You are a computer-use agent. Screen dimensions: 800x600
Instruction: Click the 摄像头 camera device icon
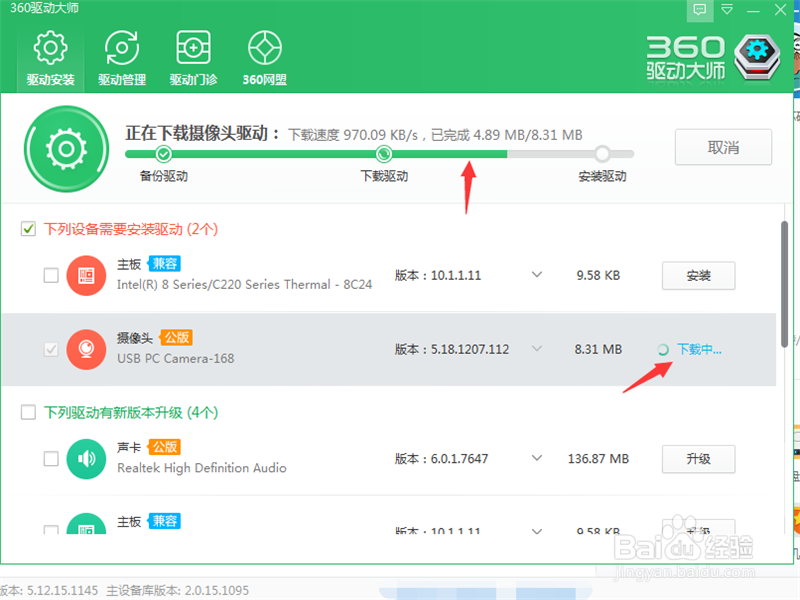coord(86,349)
